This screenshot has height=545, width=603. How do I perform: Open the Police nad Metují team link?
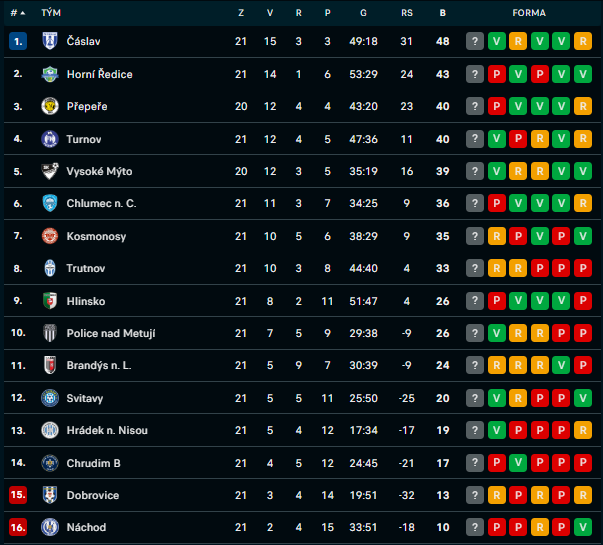coord(110,333)
